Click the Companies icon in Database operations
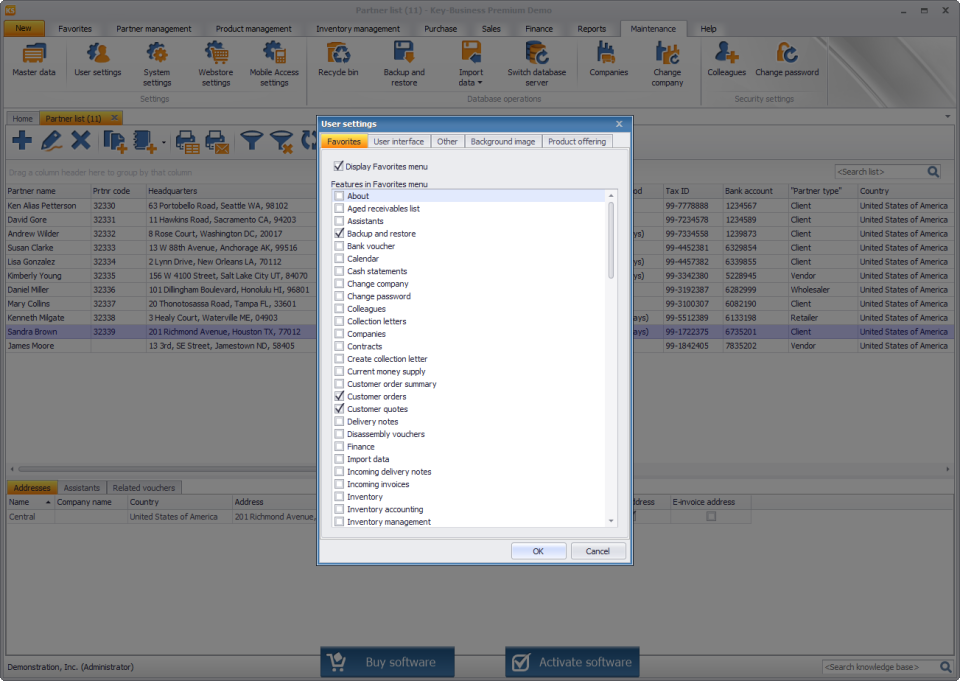Viewport: 960px width, 681px height. click(609, 62)
